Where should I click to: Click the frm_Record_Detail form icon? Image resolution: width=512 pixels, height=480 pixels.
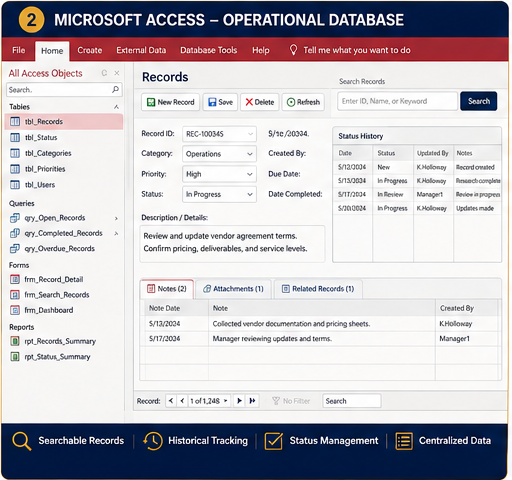(15, 279)
